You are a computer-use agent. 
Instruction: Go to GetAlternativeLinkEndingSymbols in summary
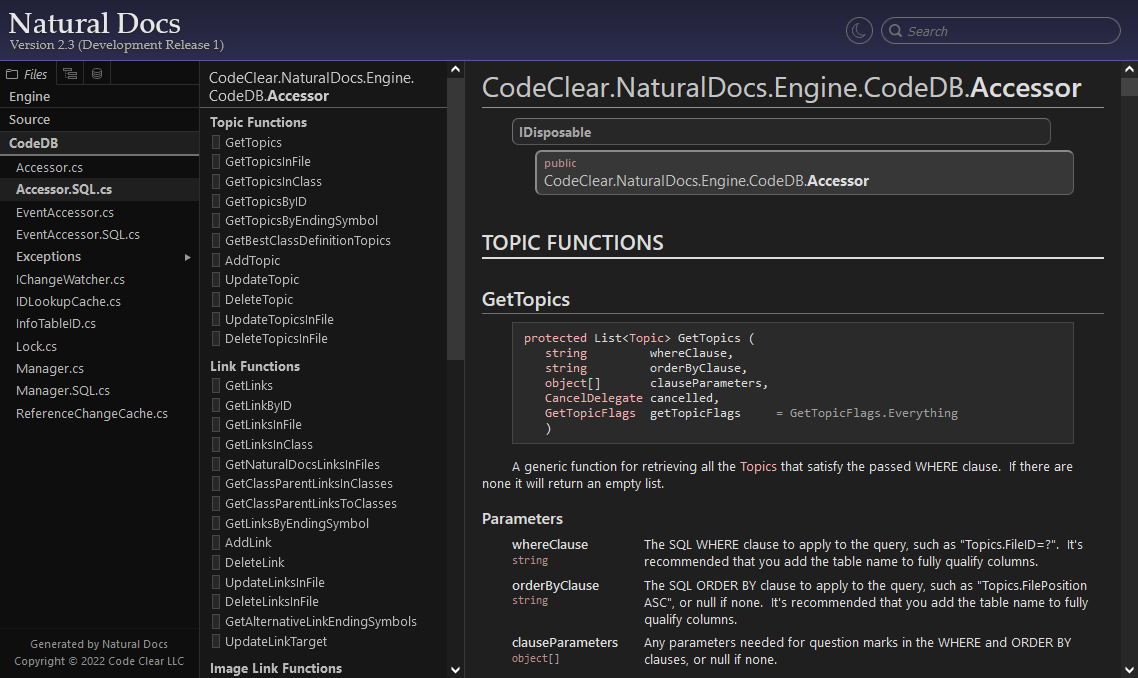[321, 621]
